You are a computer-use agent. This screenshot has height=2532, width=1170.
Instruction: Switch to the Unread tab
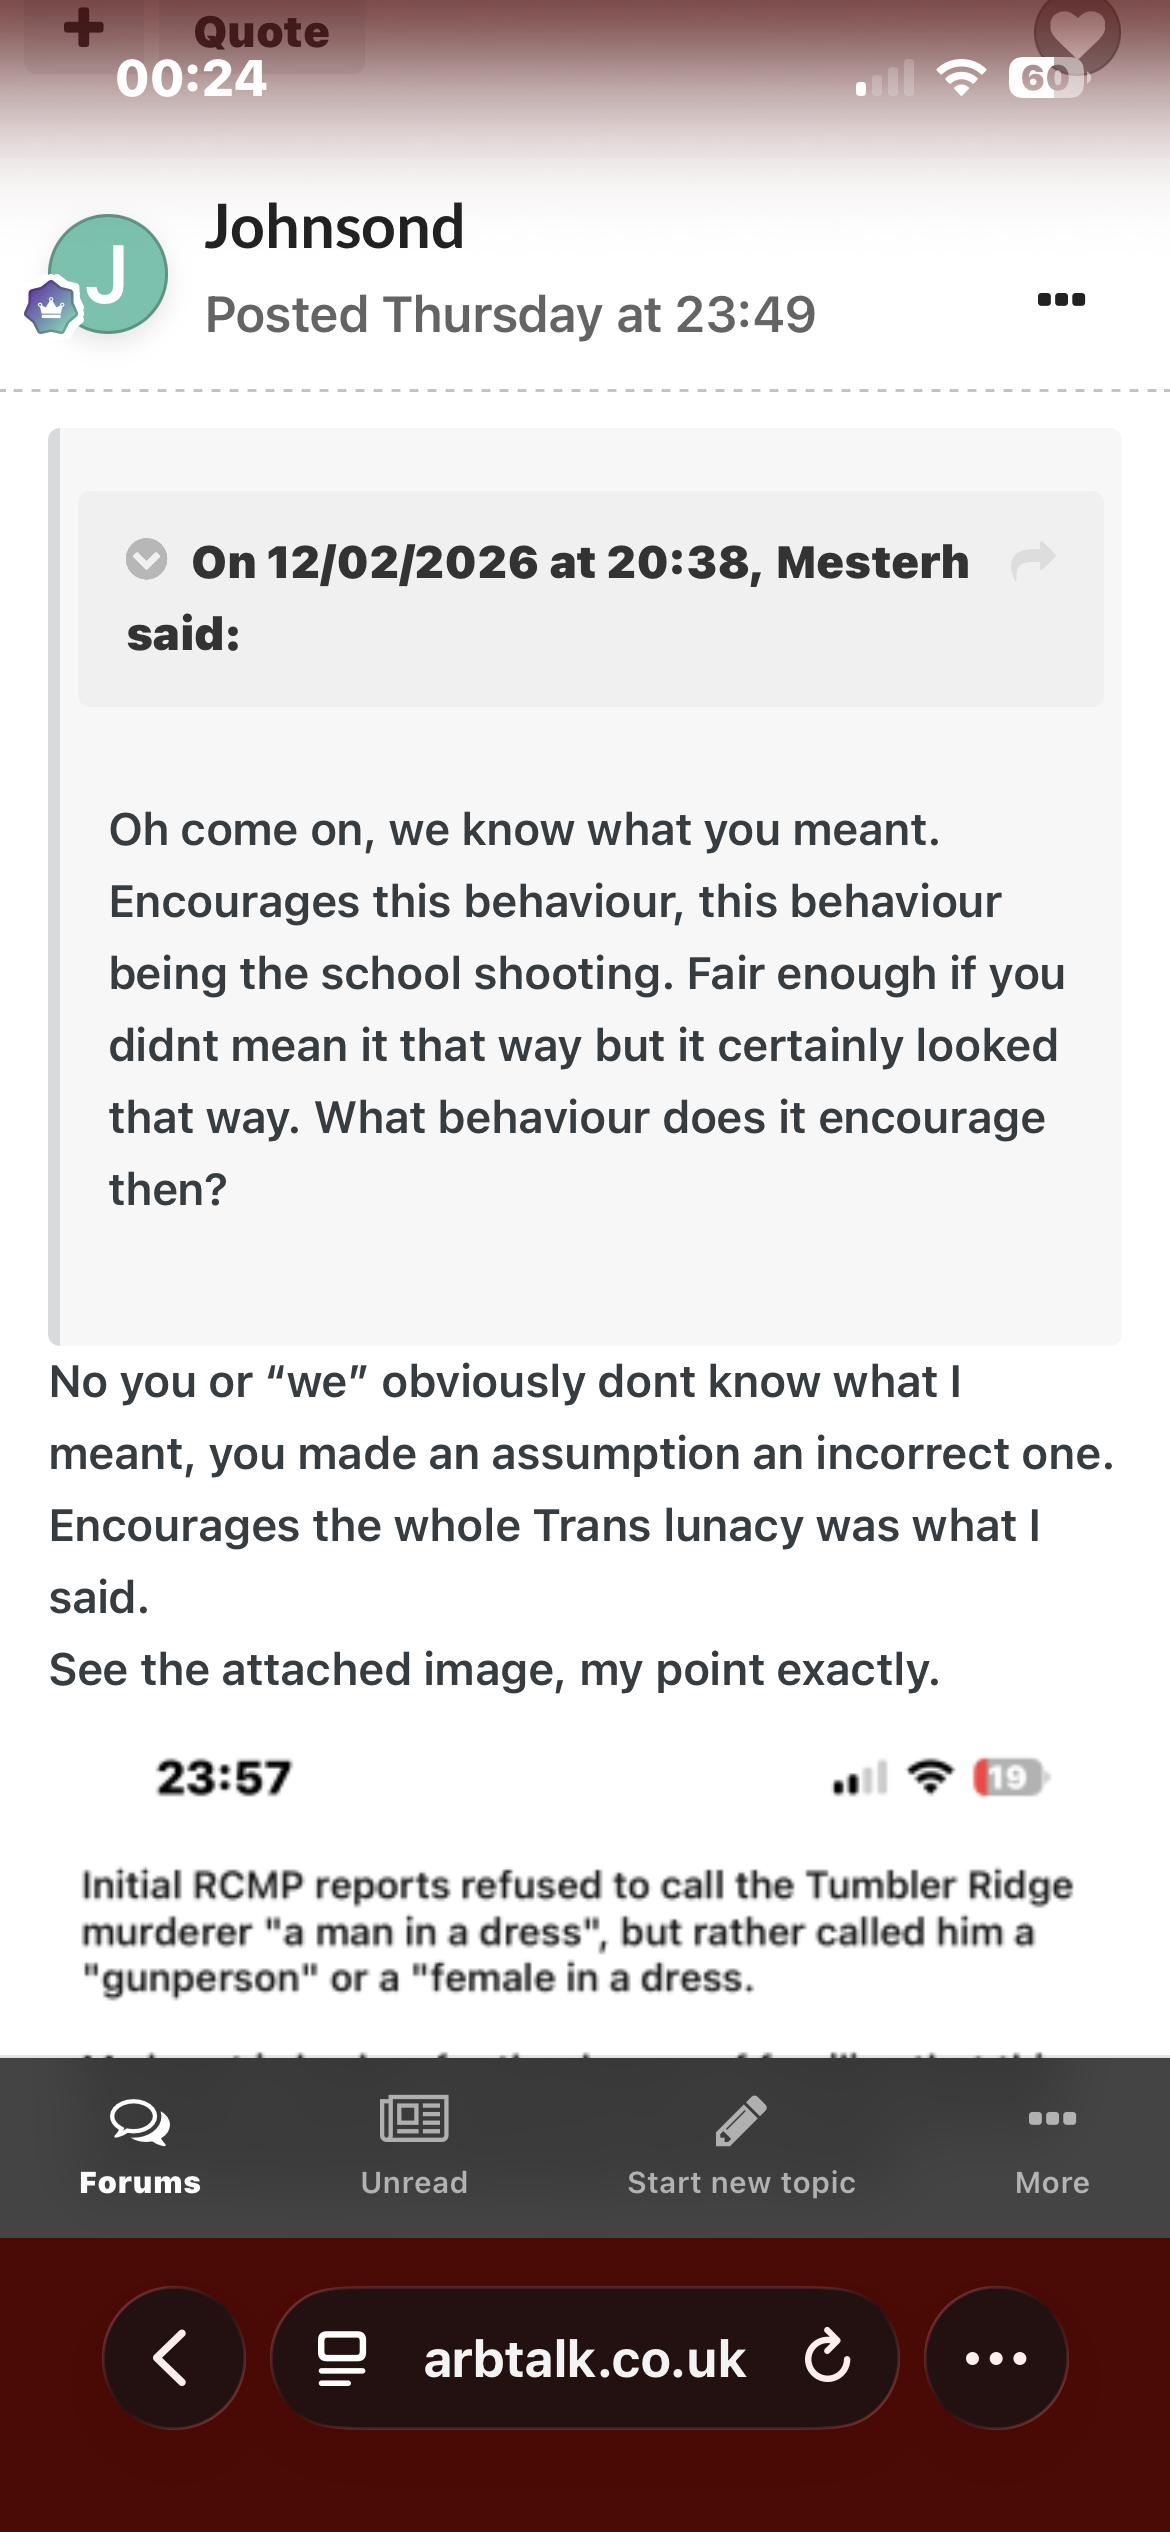[414, 2146]
